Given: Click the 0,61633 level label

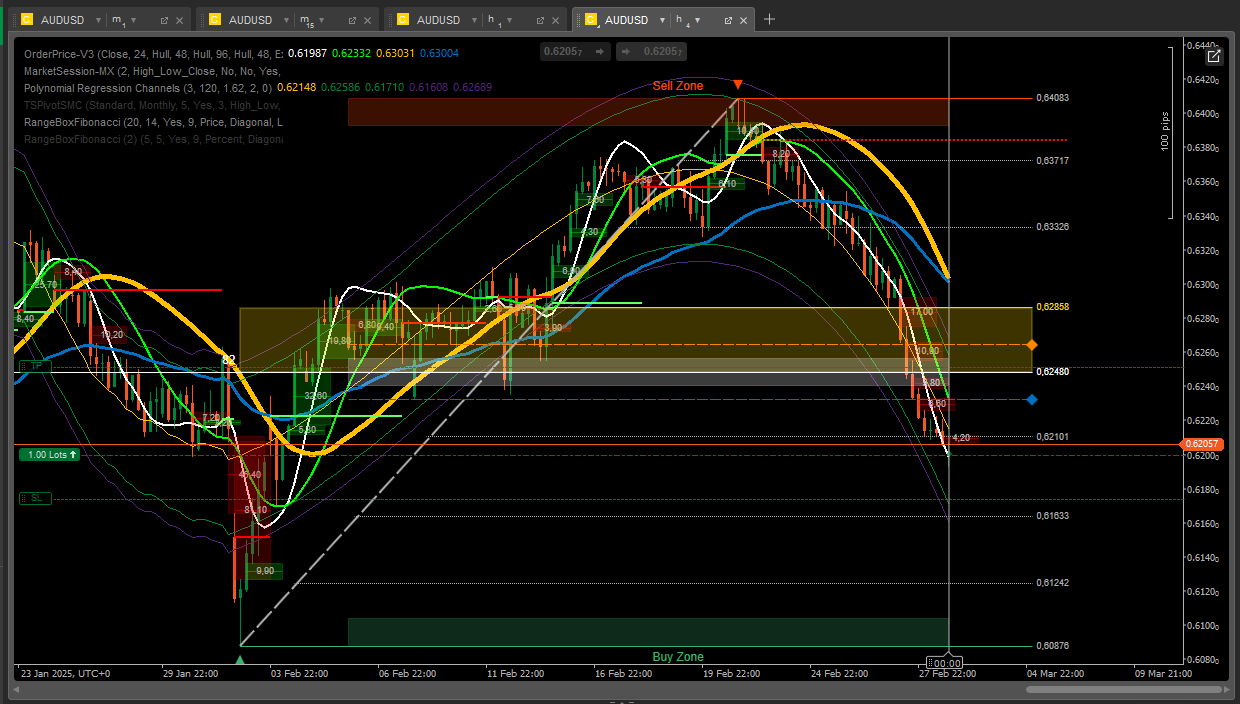Looking at the screenshot, I should [x=1053, y=516].
